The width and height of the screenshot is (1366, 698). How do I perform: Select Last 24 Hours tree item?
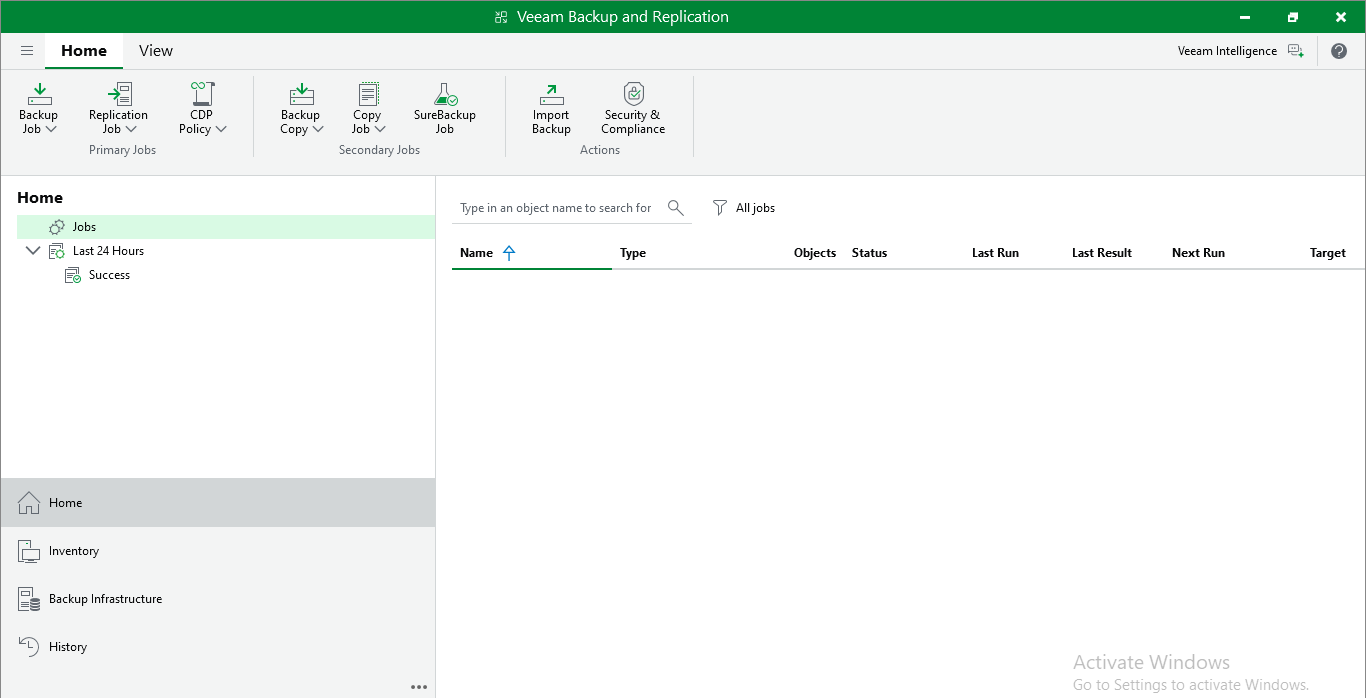108,251
